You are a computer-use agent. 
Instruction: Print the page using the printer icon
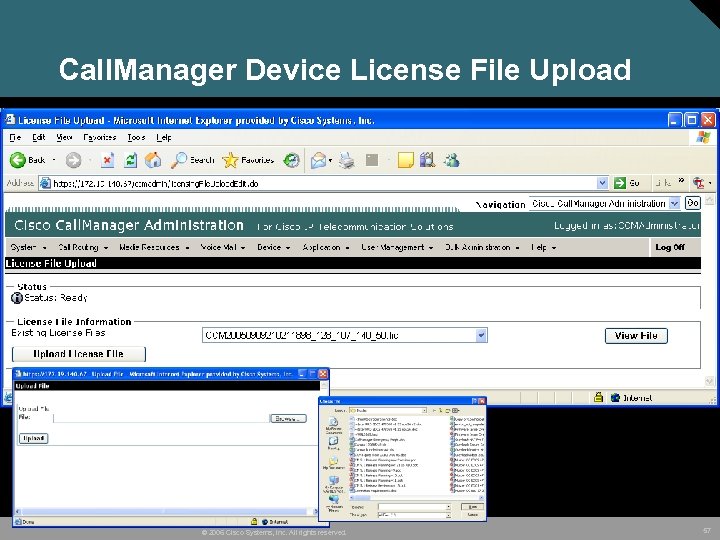pyautogui.click(x=347, y=160)
